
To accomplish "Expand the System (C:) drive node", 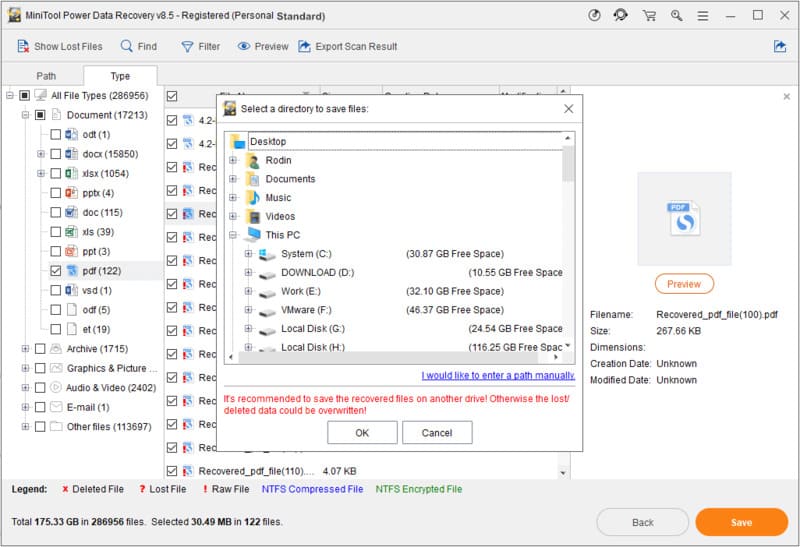I will [248, 254].
